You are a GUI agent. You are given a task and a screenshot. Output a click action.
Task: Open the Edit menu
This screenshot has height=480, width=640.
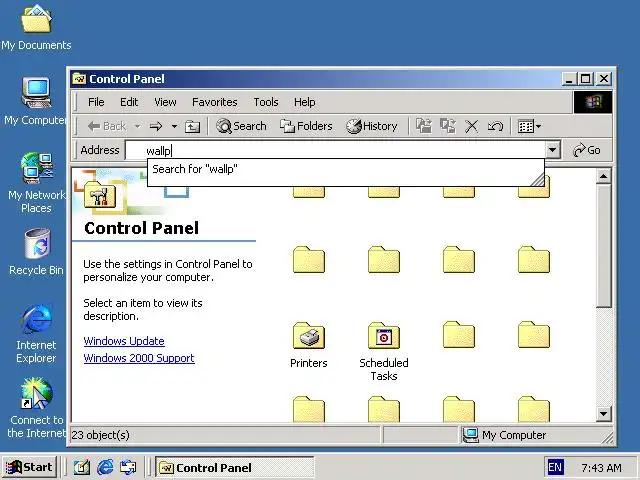tap(129, 102)
